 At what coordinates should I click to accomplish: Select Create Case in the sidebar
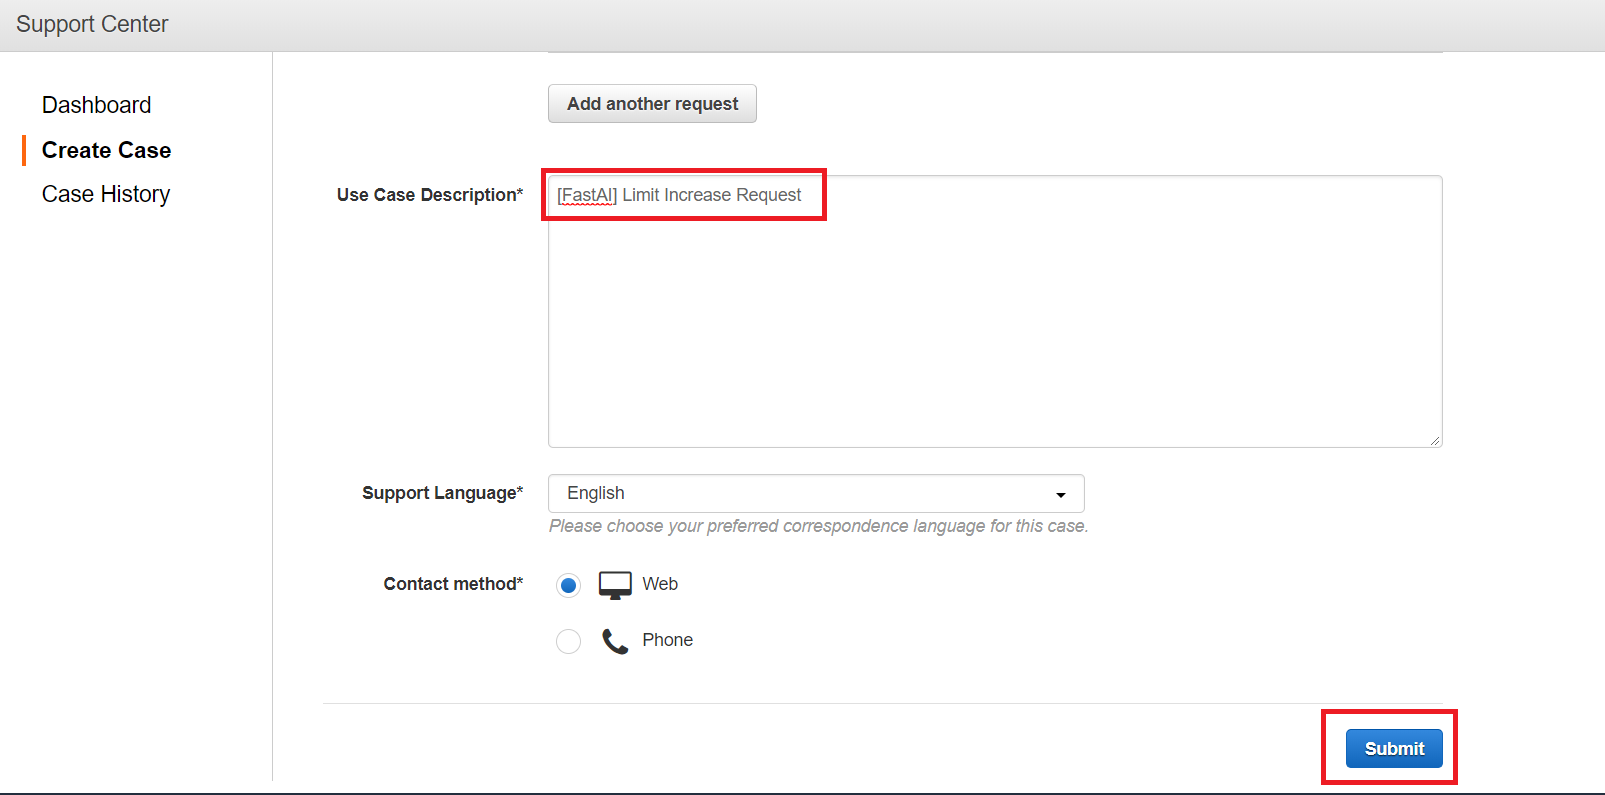[106, 150]
